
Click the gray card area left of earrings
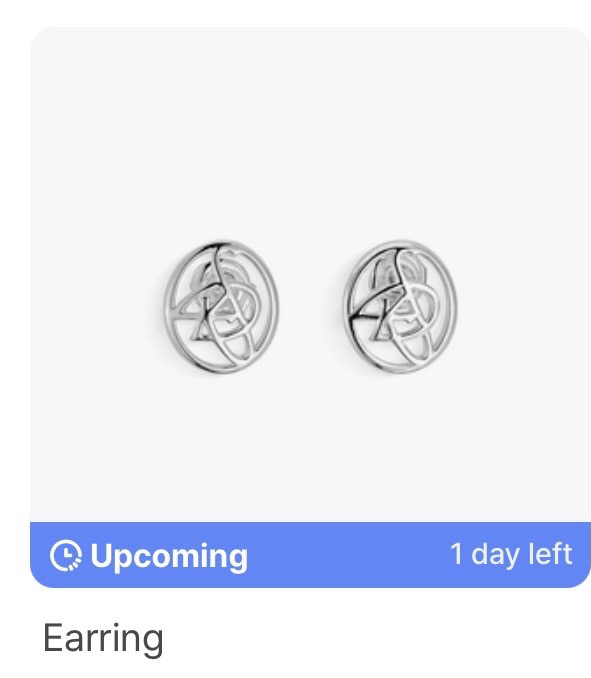[x=93, y=307]
